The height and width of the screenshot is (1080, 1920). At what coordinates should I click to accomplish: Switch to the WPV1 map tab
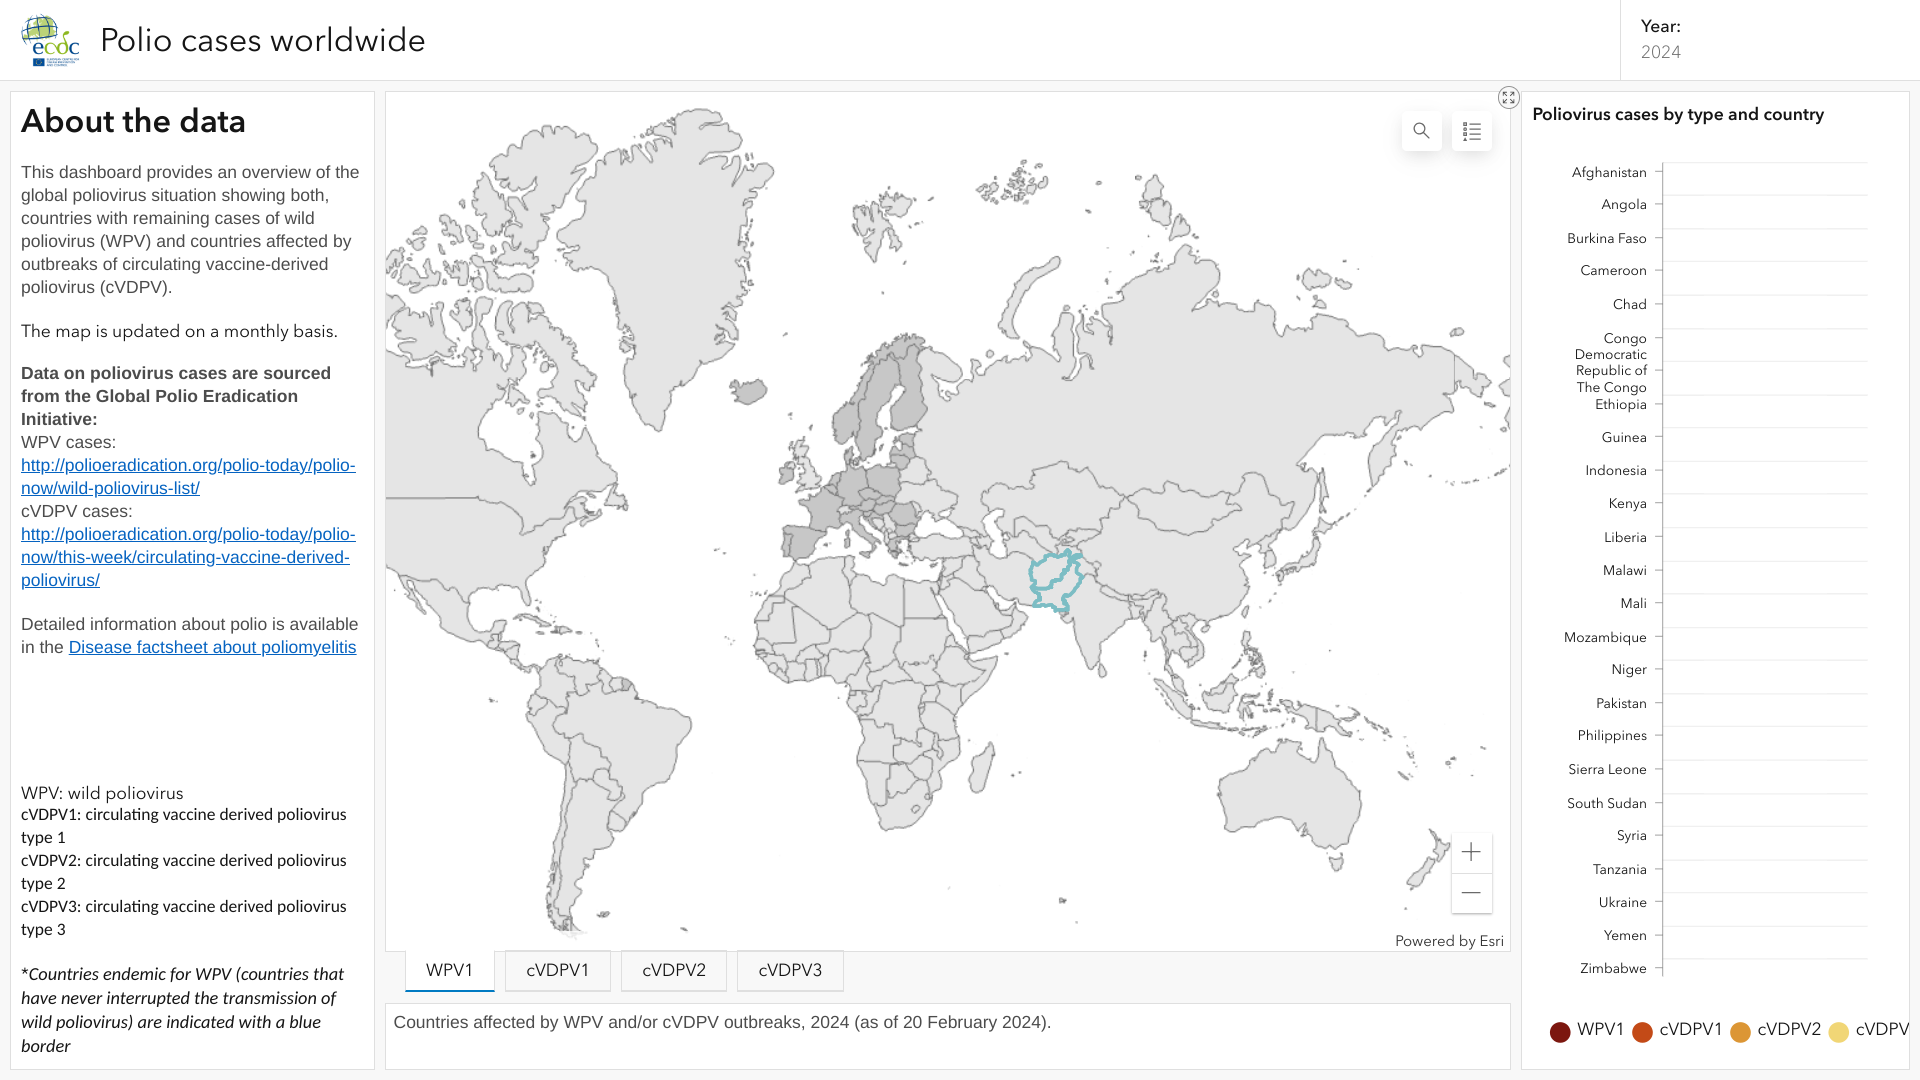coord(449,970)
